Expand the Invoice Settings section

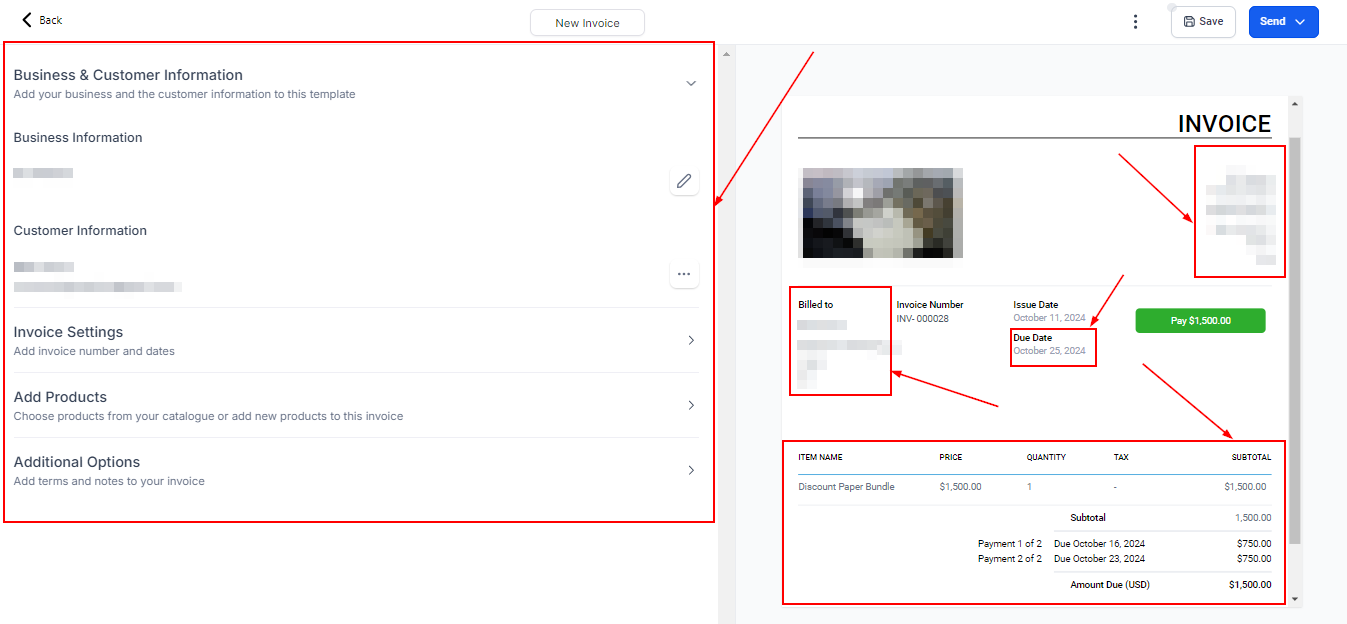click(691, 340)
